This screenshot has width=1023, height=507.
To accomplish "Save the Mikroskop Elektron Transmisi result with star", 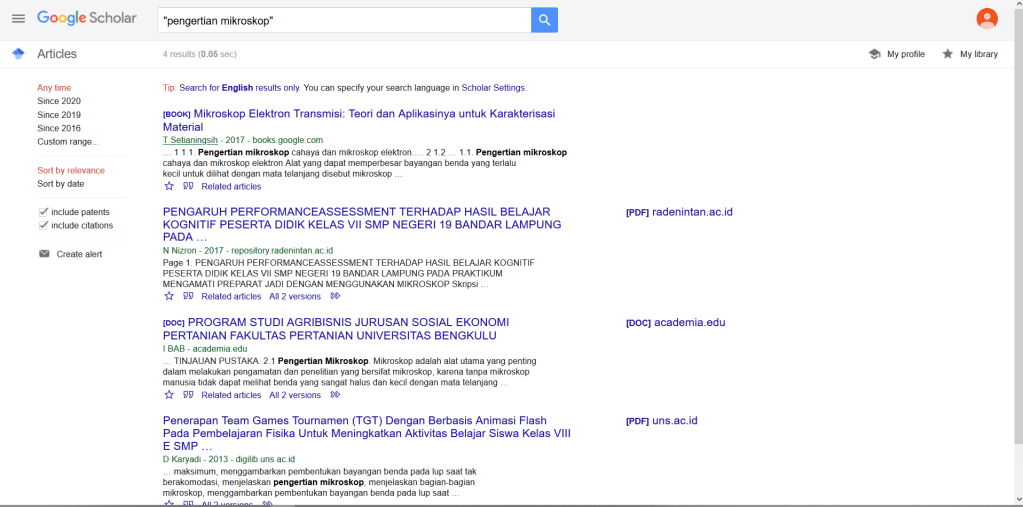I will (169, 186).
